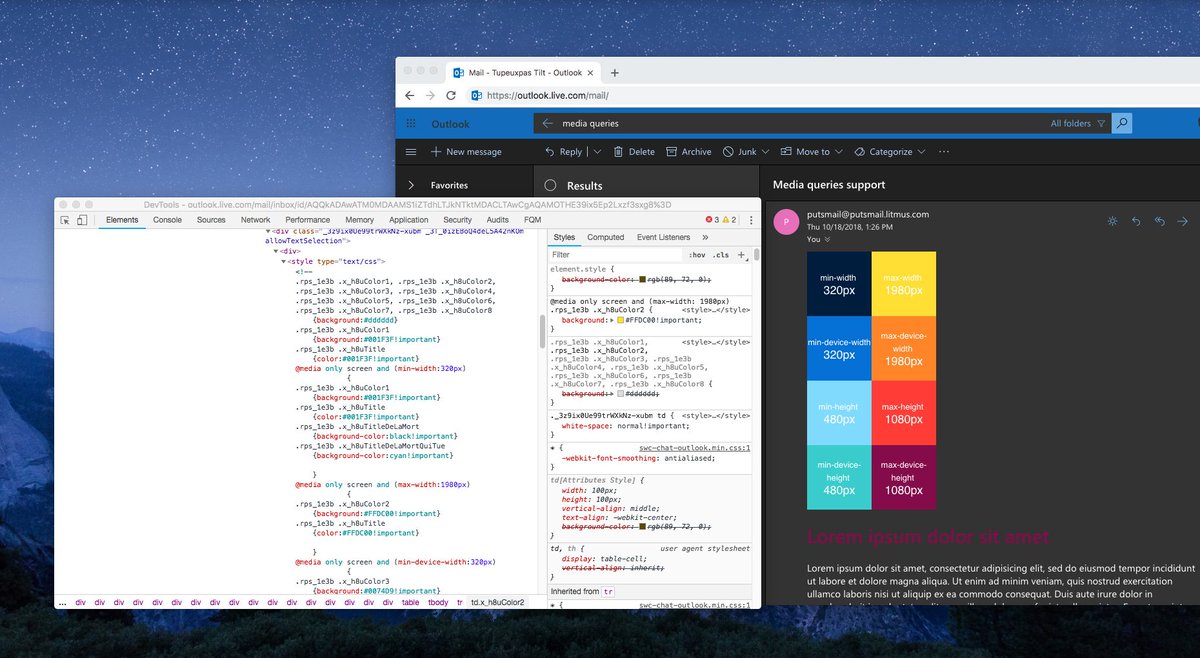Open the All folders search filter
The width and height of the screenshot is (1200, 658).
[x=1078, y=124]
